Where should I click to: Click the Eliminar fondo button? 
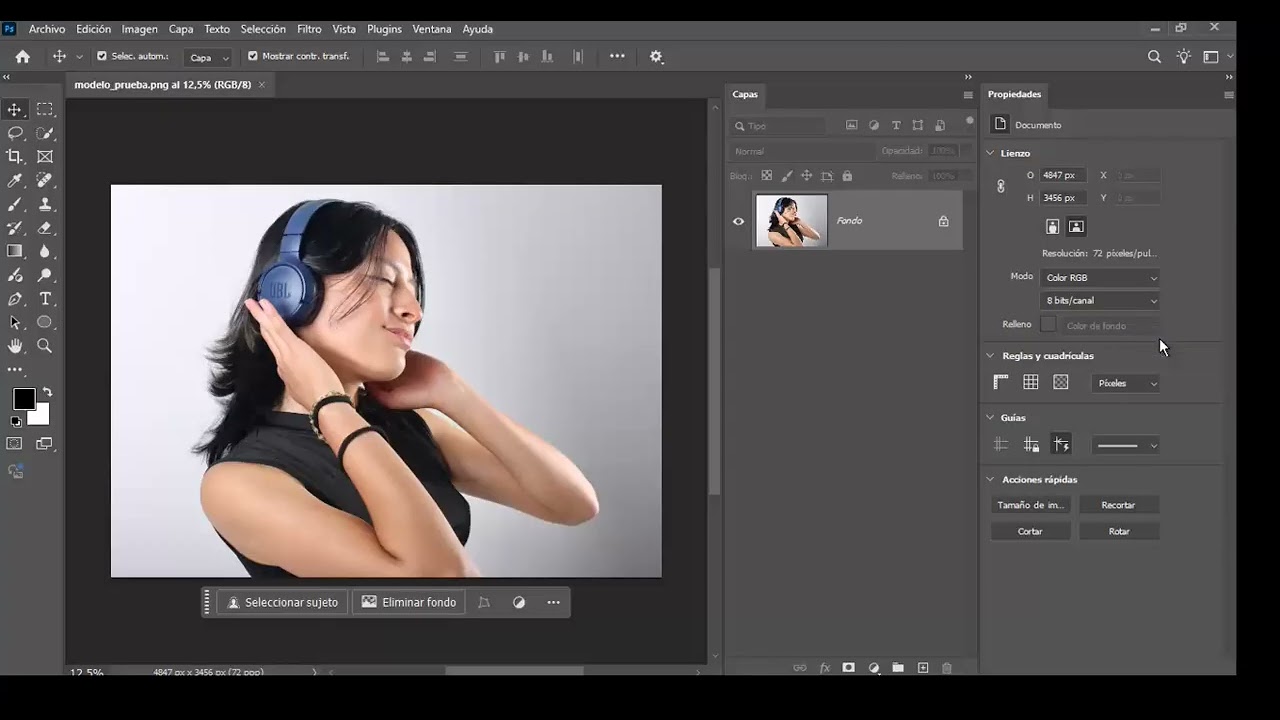click(408, 602)
